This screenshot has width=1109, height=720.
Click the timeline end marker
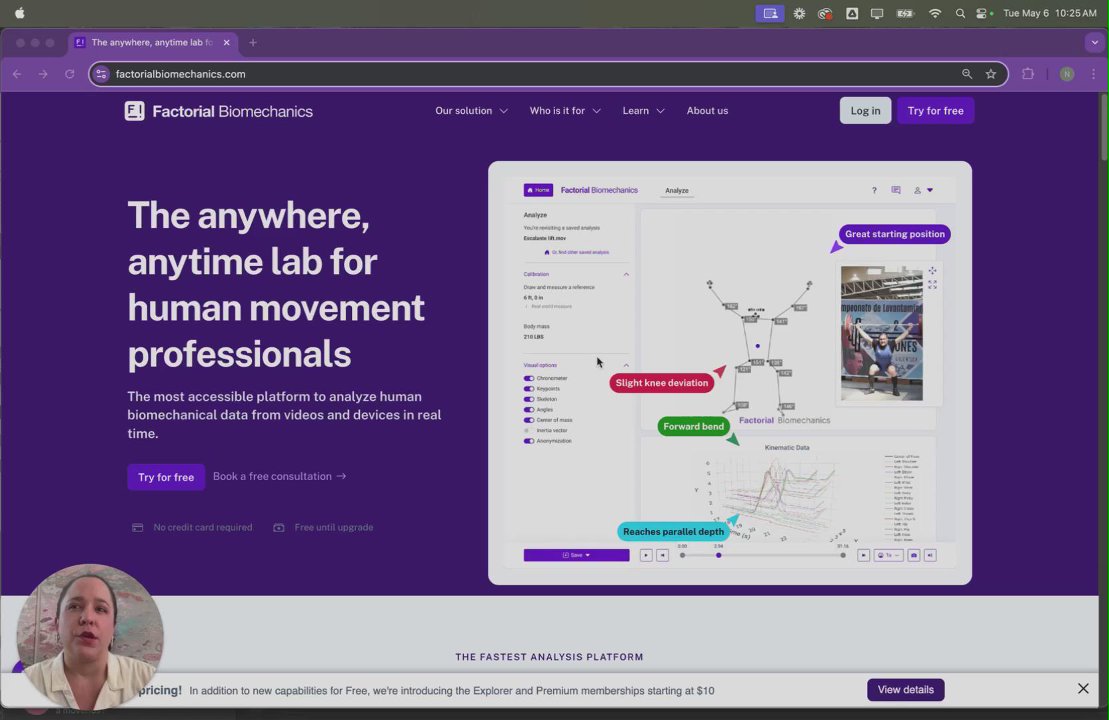[x=843, y=555]
